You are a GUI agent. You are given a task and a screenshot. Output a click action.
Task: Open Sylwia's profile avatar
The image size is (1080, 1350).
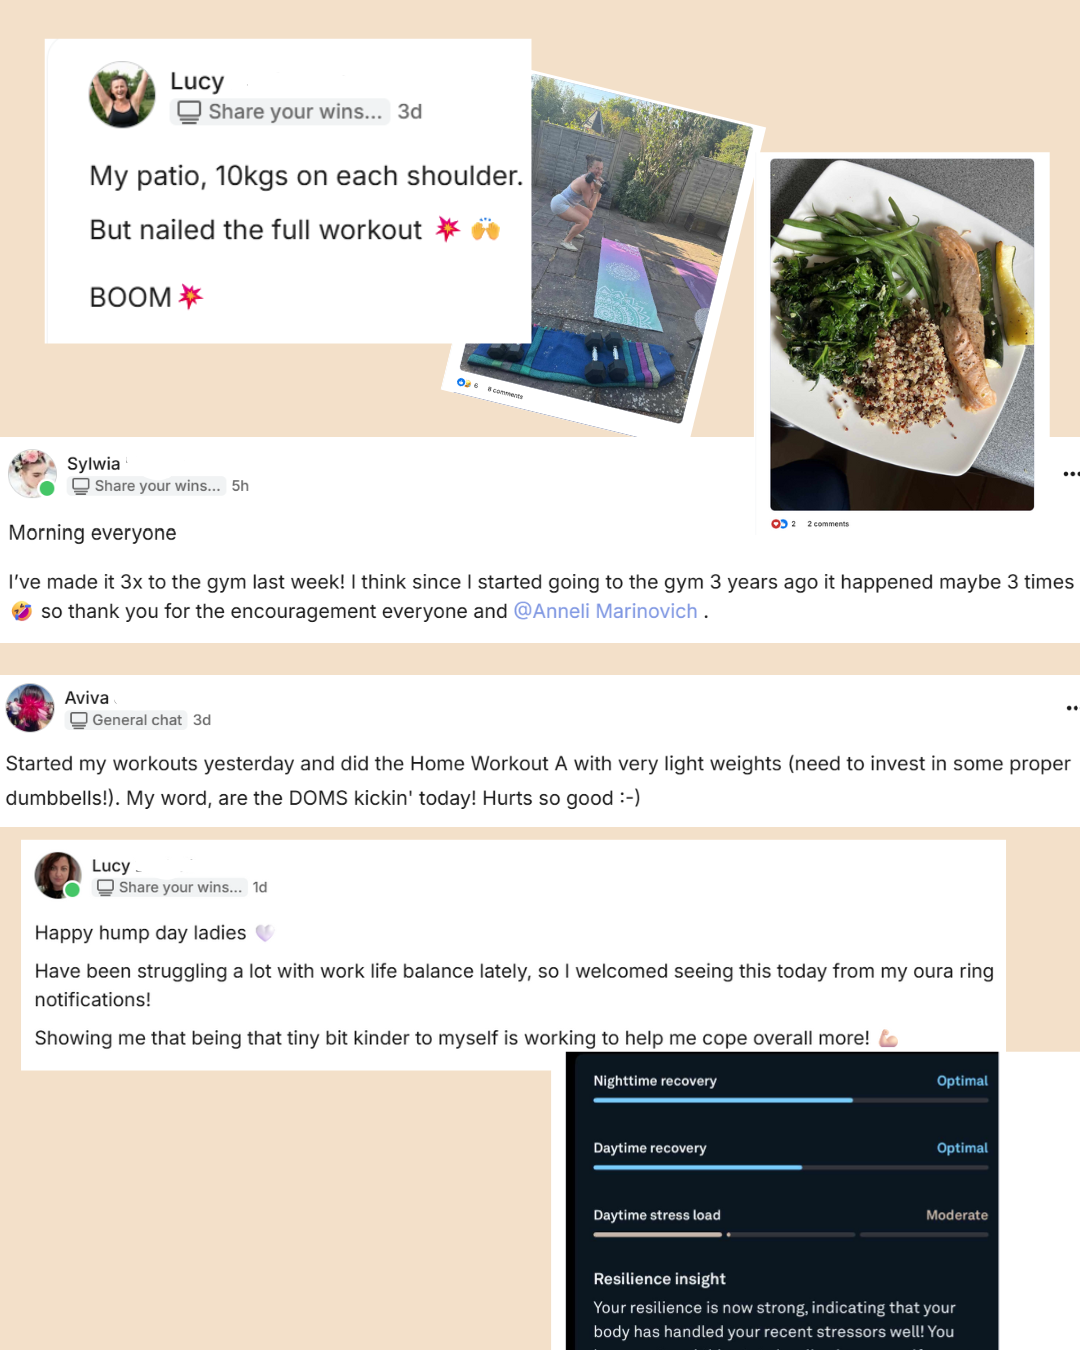coord(32,474)
